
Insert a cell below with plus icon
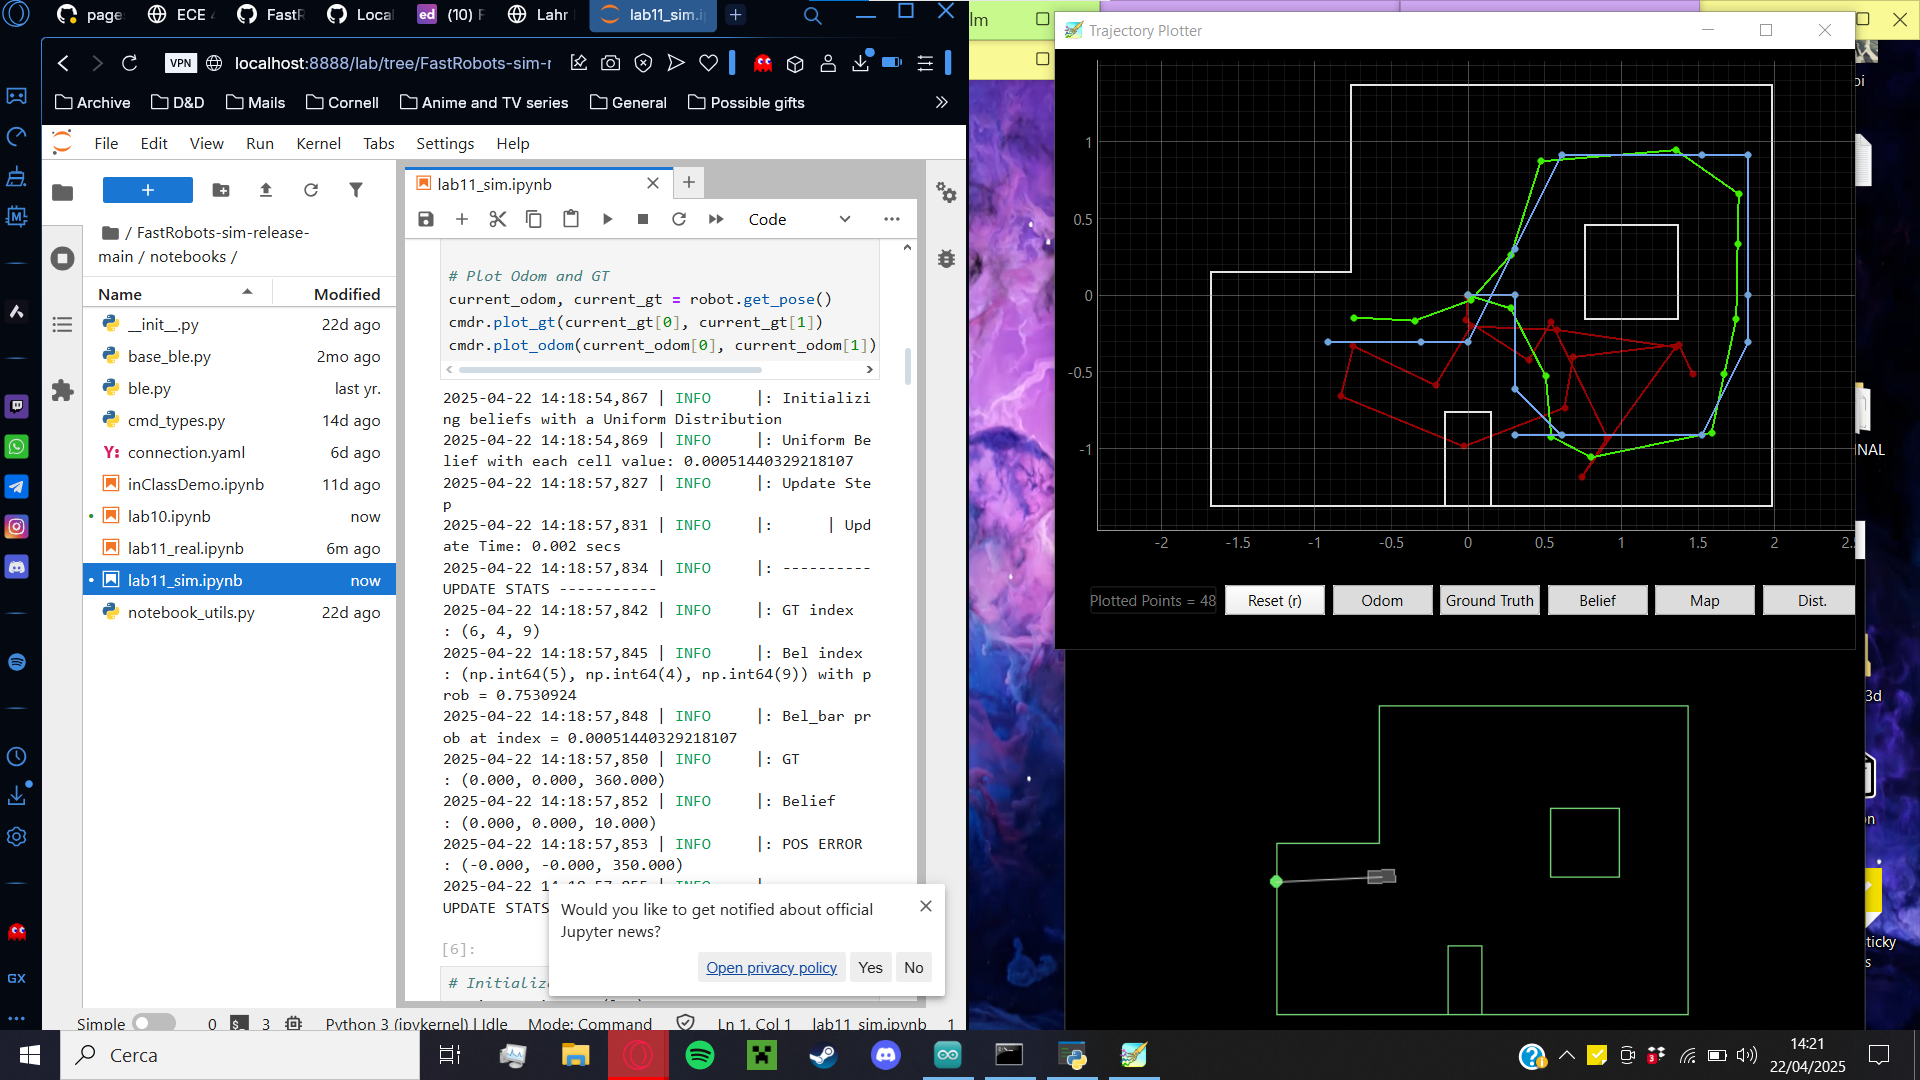click(462, 219)
